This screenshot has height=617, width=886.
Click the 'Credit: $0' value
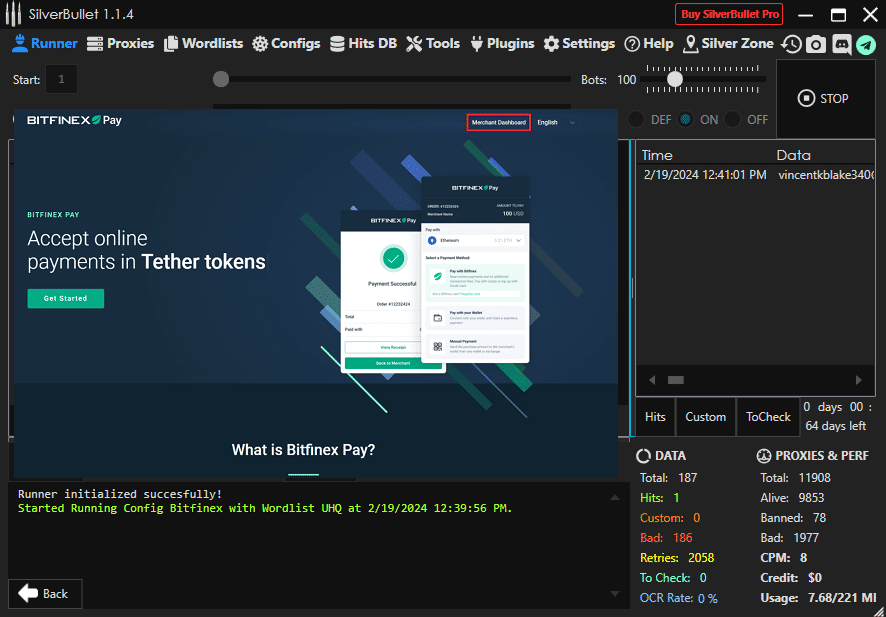791,577
